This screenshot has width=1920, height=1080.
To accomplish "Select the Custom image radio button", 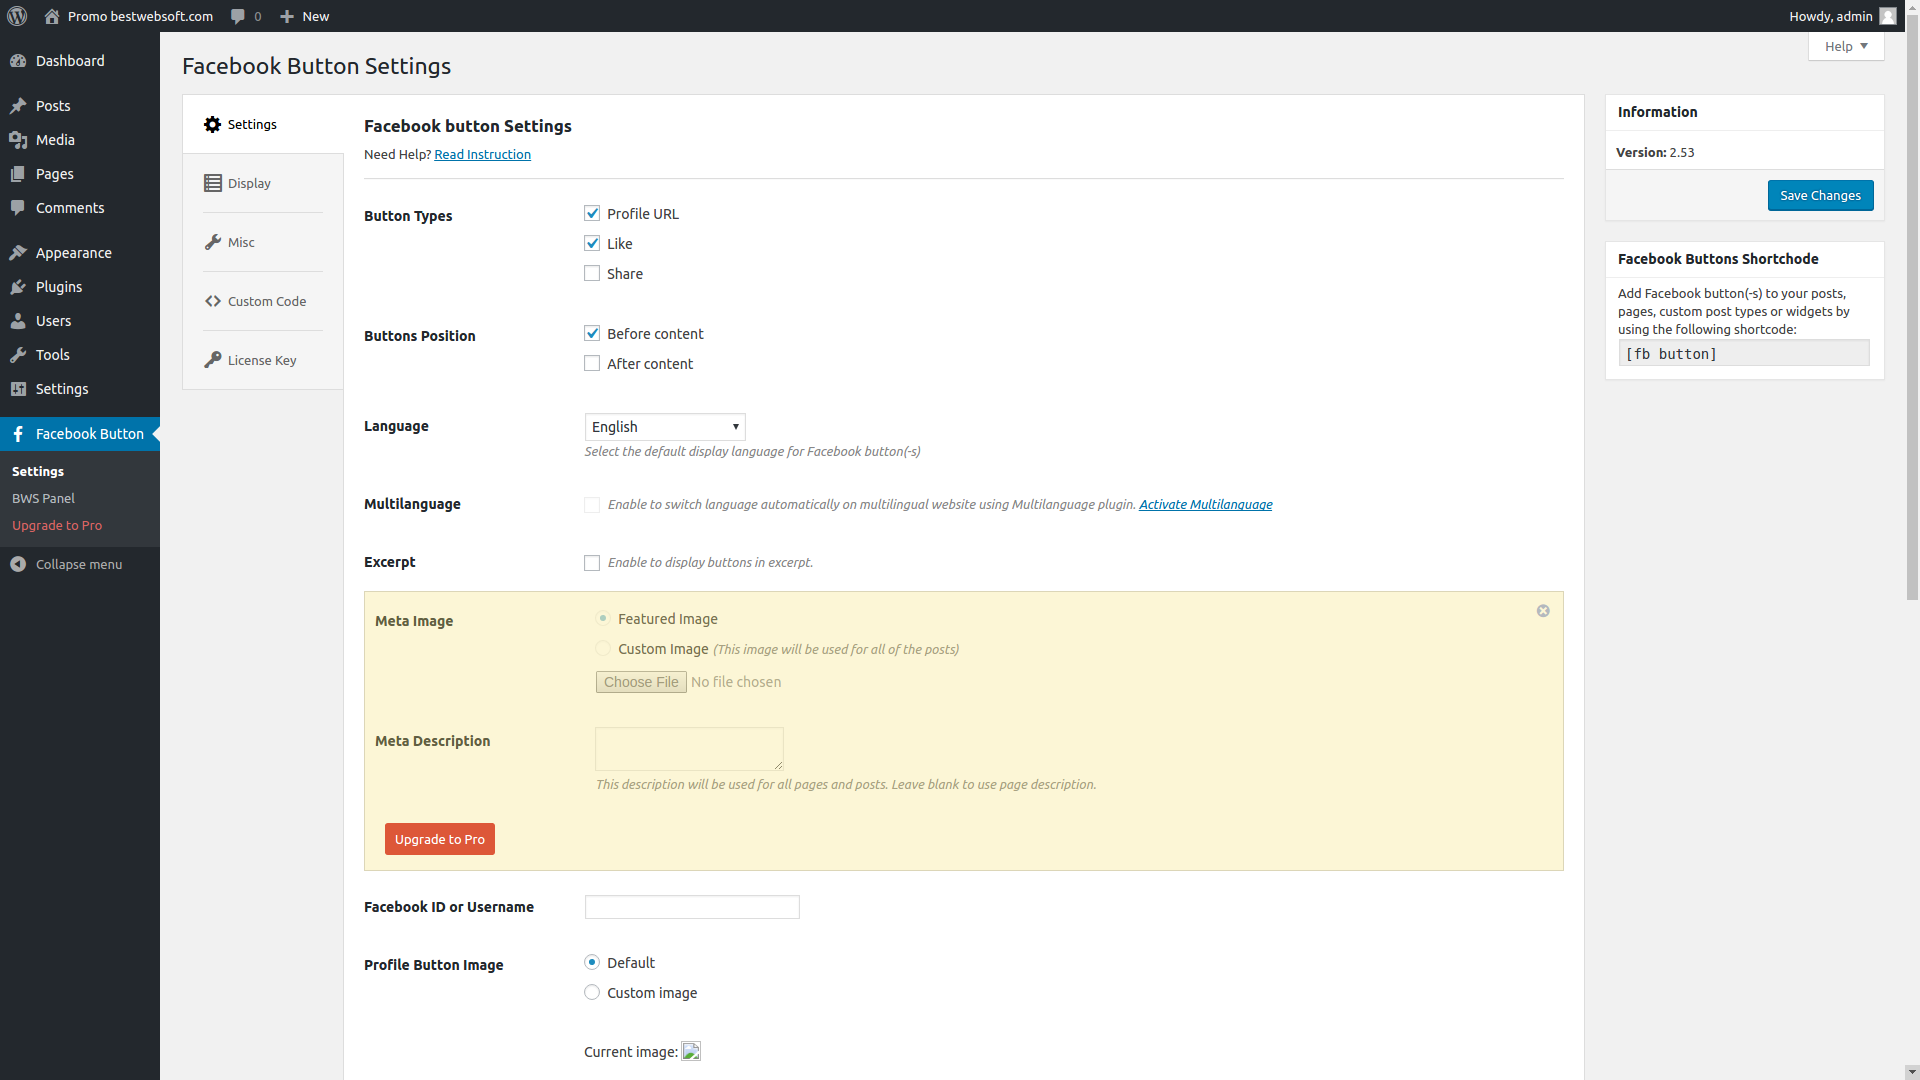I will click(592, 992).
